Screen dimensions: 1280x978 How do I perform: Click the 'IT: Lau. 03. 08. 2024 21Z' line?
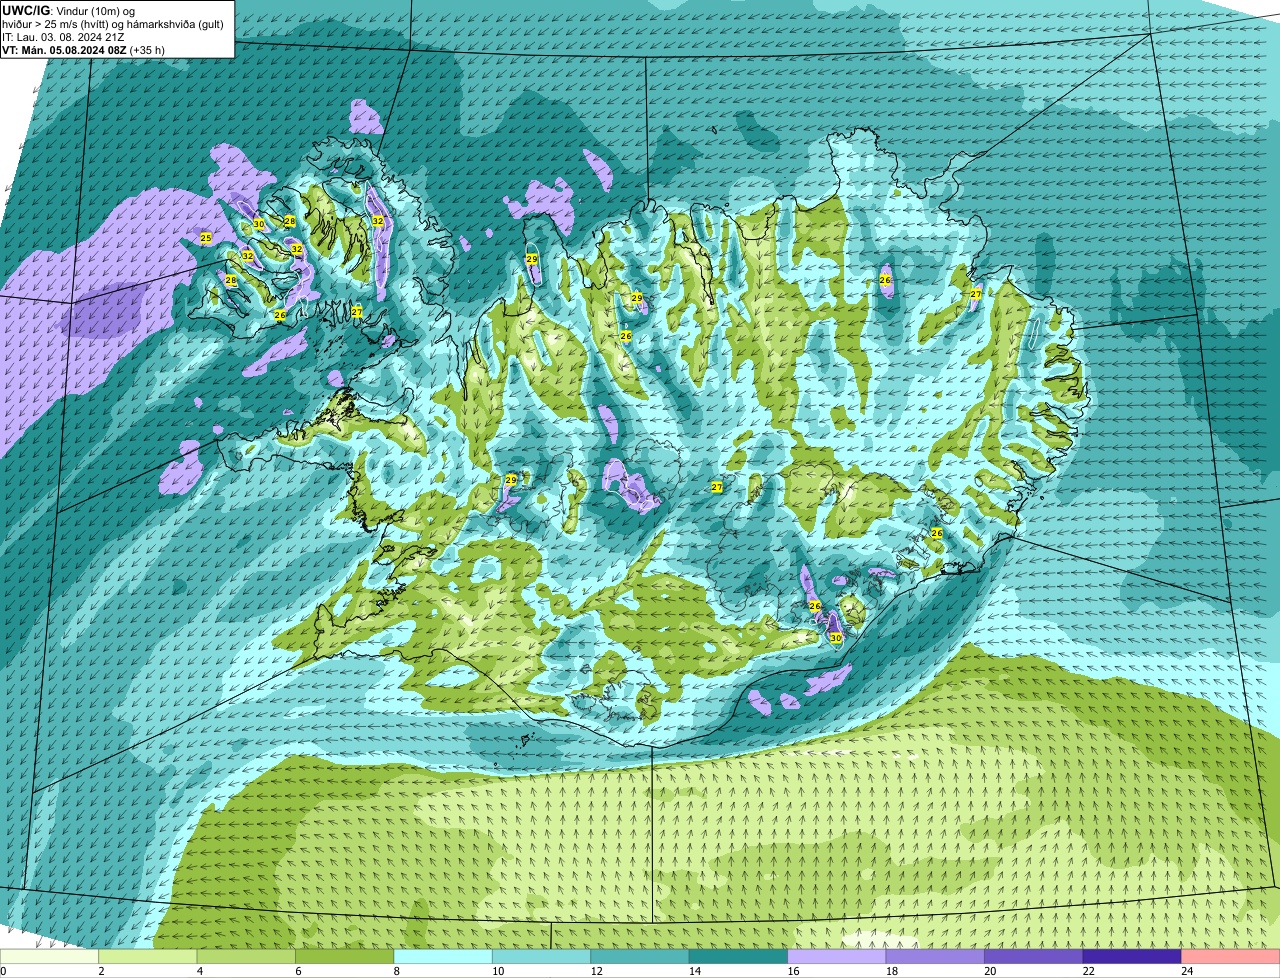coord(63,36)
